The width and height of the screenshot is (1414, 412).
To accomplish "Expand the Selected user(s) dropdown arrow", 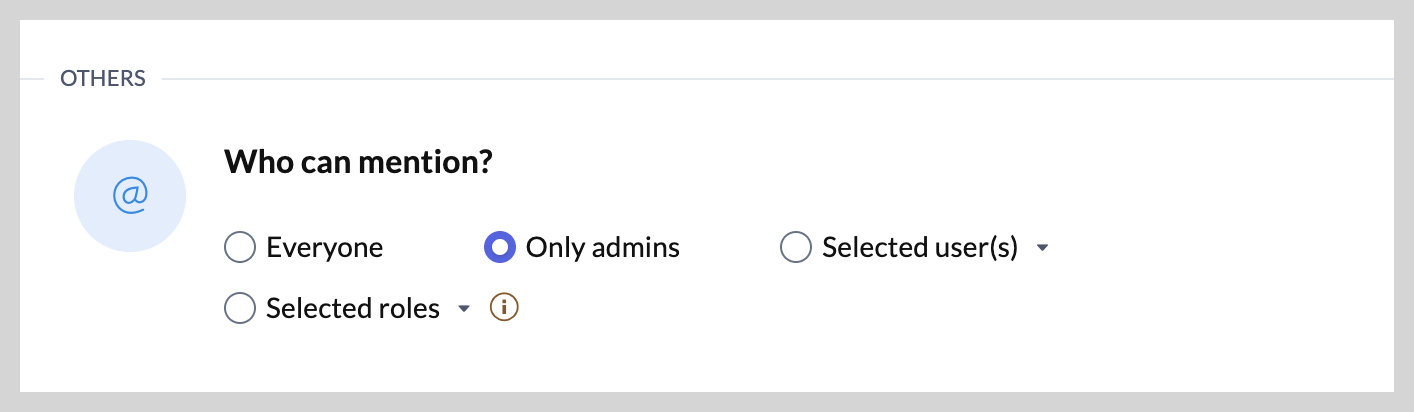I will 1042,248.
